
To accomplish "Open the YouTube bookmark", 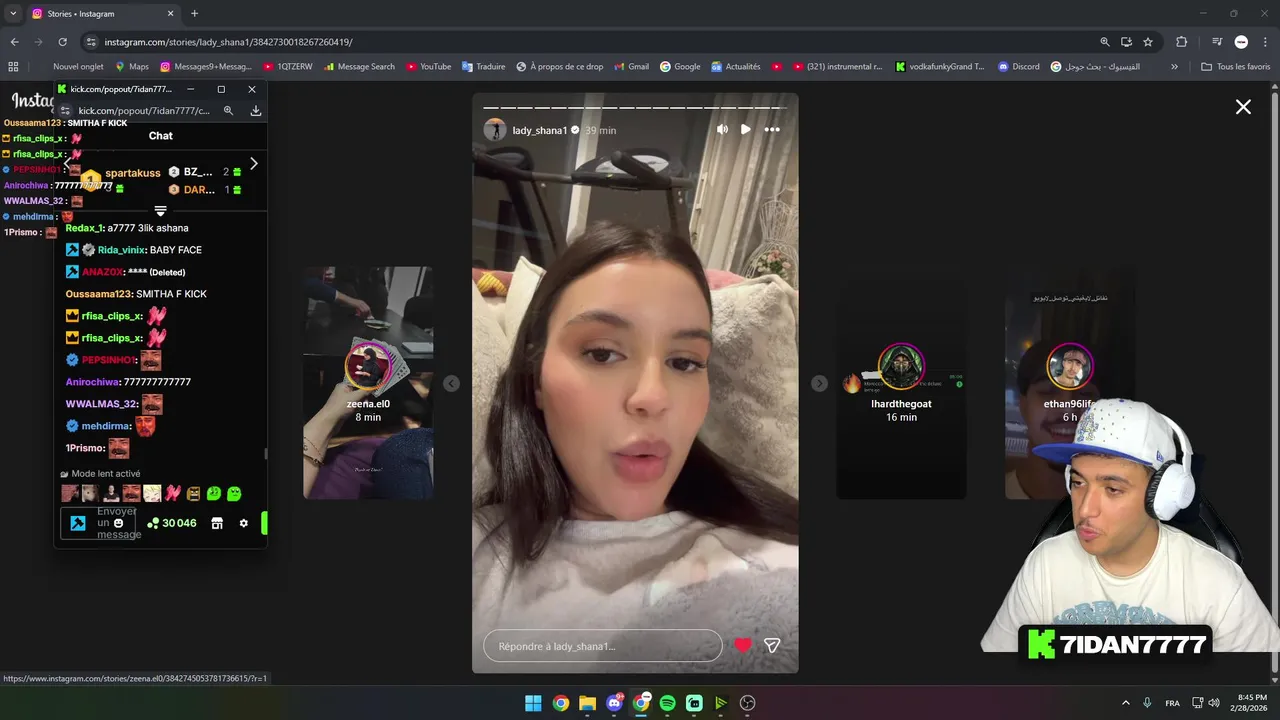I will pos(428,67).
